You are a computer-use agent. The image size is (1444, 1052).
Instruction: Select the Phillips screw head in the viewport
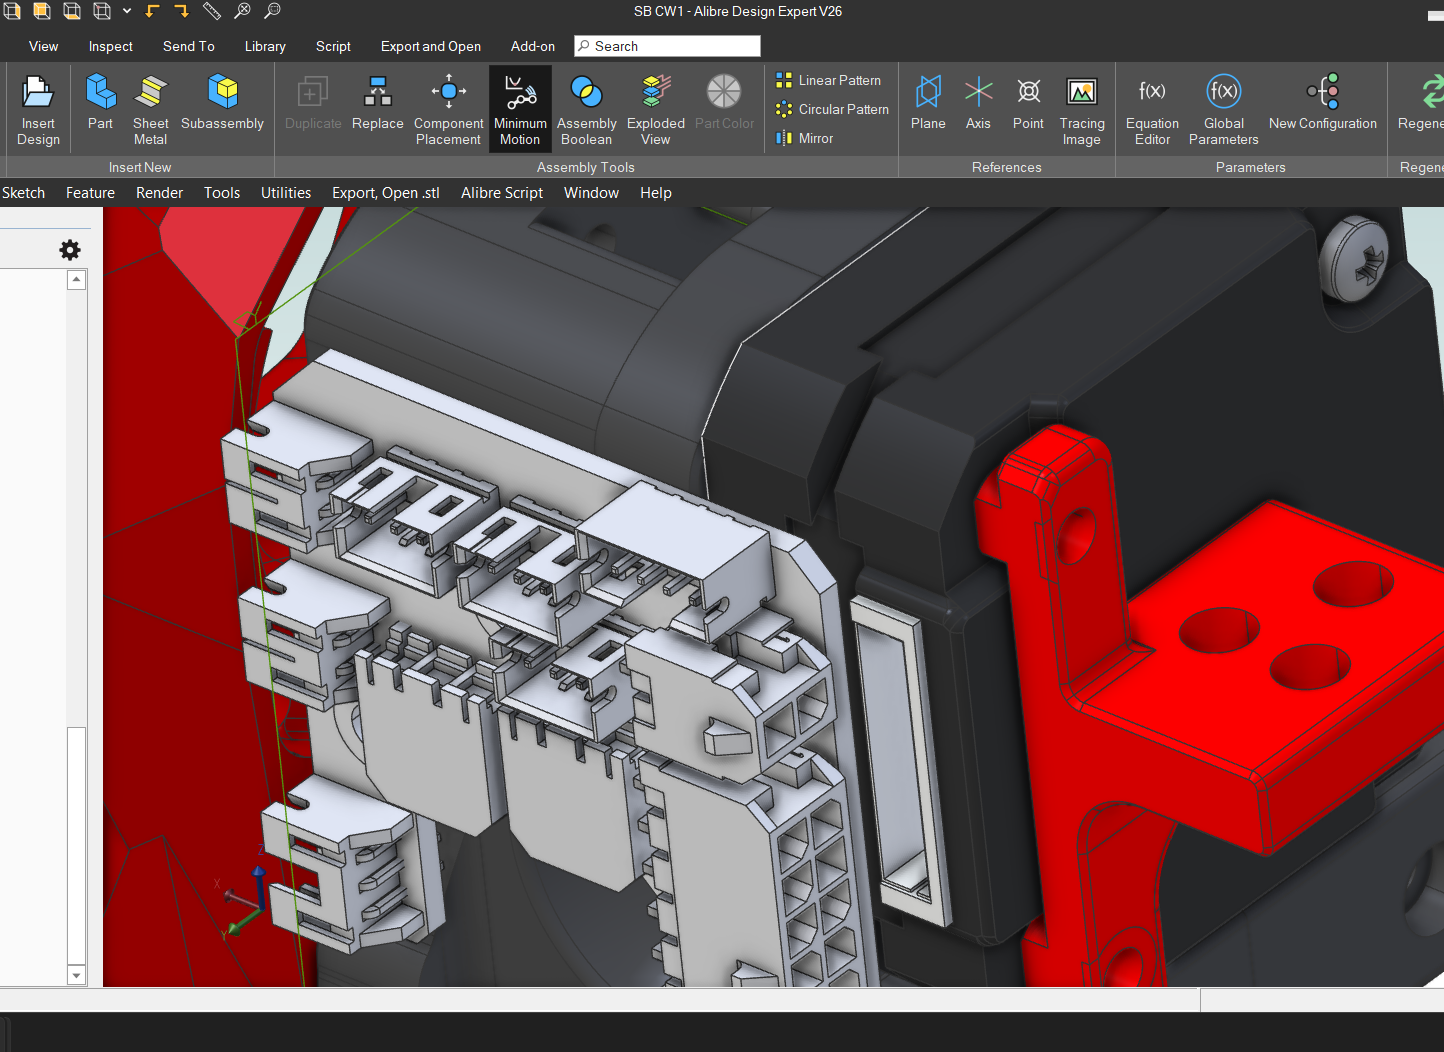coord(1354,259)
